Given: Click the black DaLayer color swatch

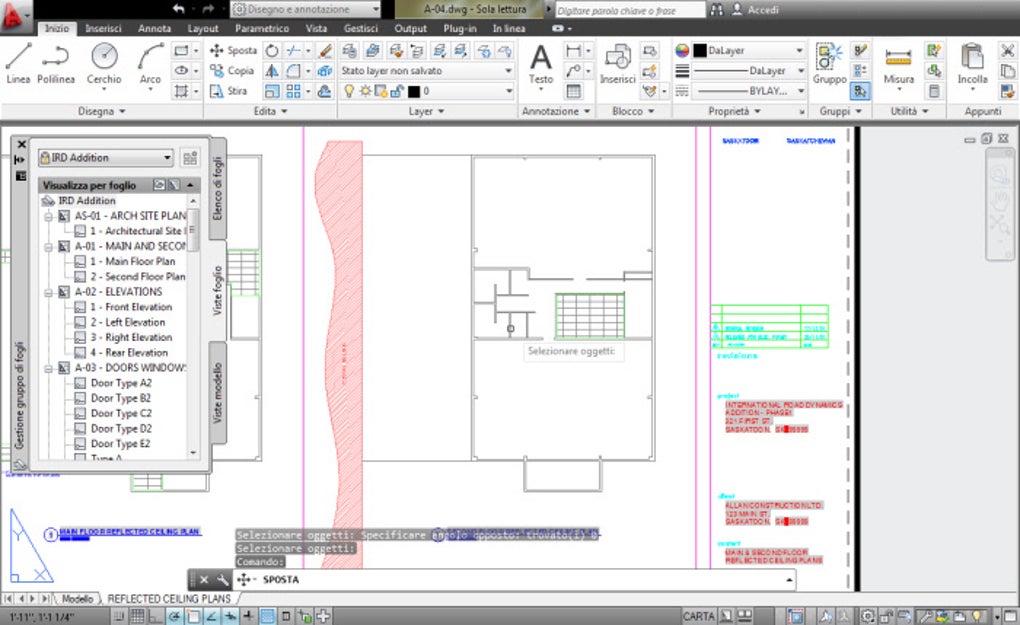Looking at the screenshot, I should (x=700, y=50).
